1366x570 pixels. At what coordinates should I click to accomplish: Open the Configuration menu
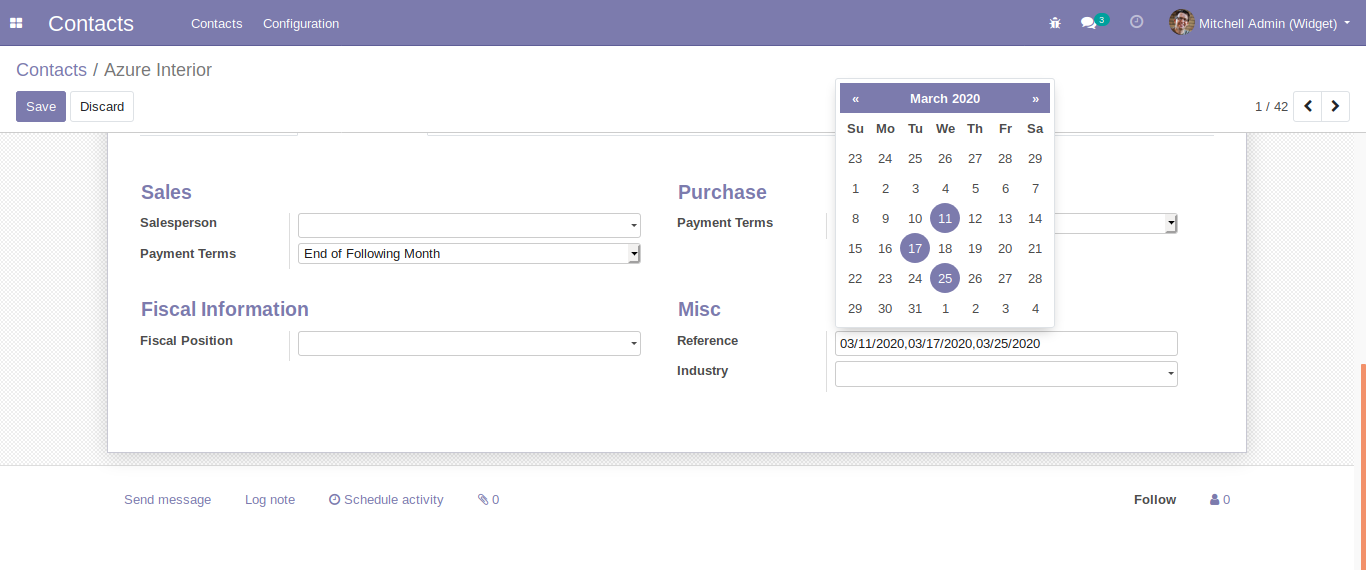pos(301,23)
